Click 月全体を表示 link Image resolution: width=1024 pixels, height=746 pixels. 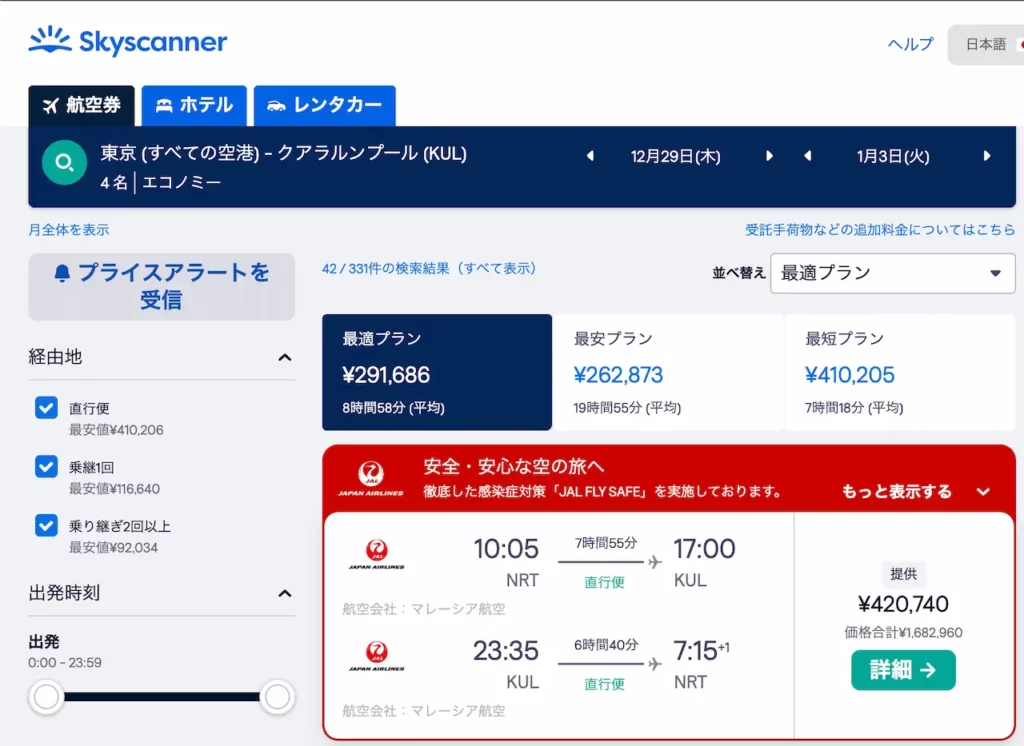(x=69, y=230)
